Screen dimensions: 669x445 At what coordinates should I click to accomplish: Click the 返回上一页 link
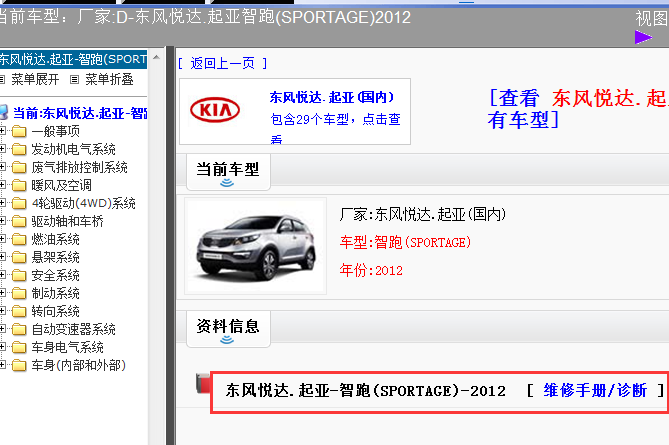(222, 63)
